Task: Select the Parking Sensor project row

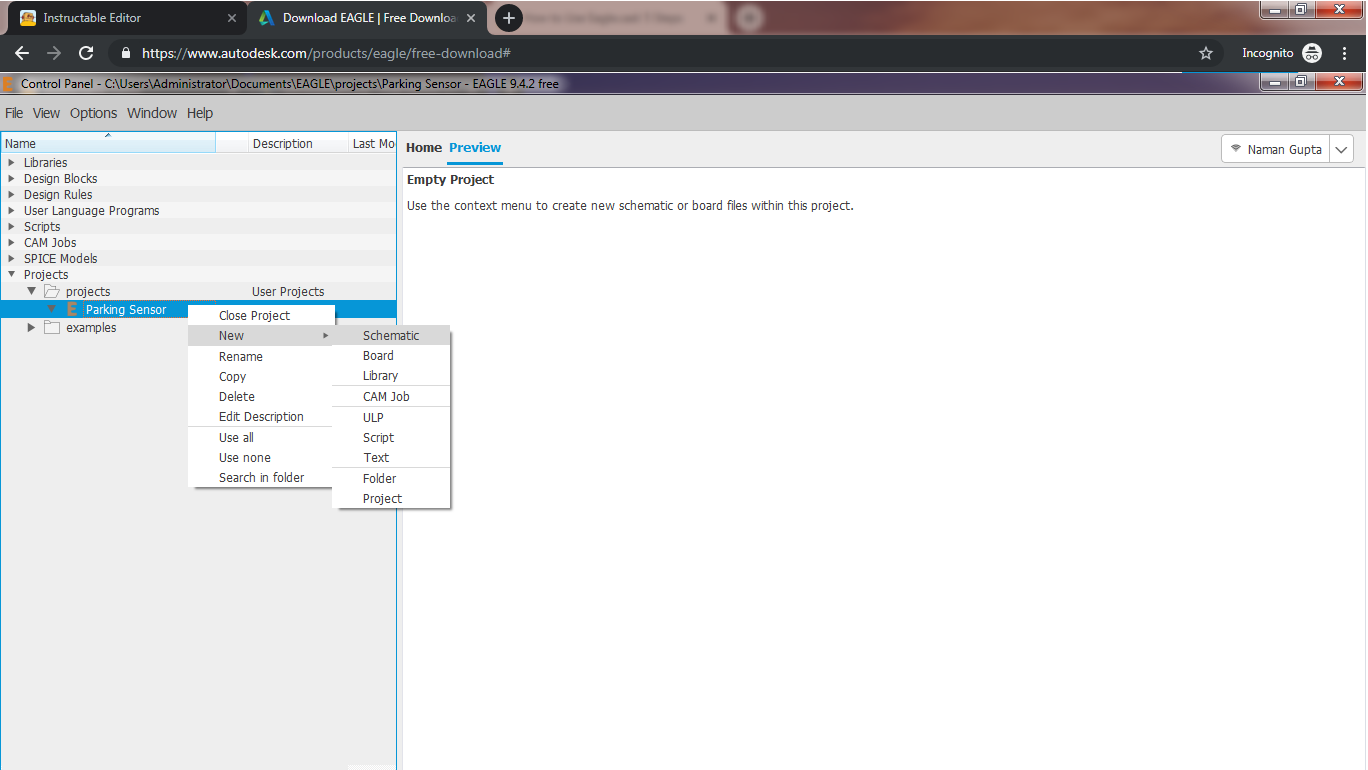Action: (x=199, y=310)
